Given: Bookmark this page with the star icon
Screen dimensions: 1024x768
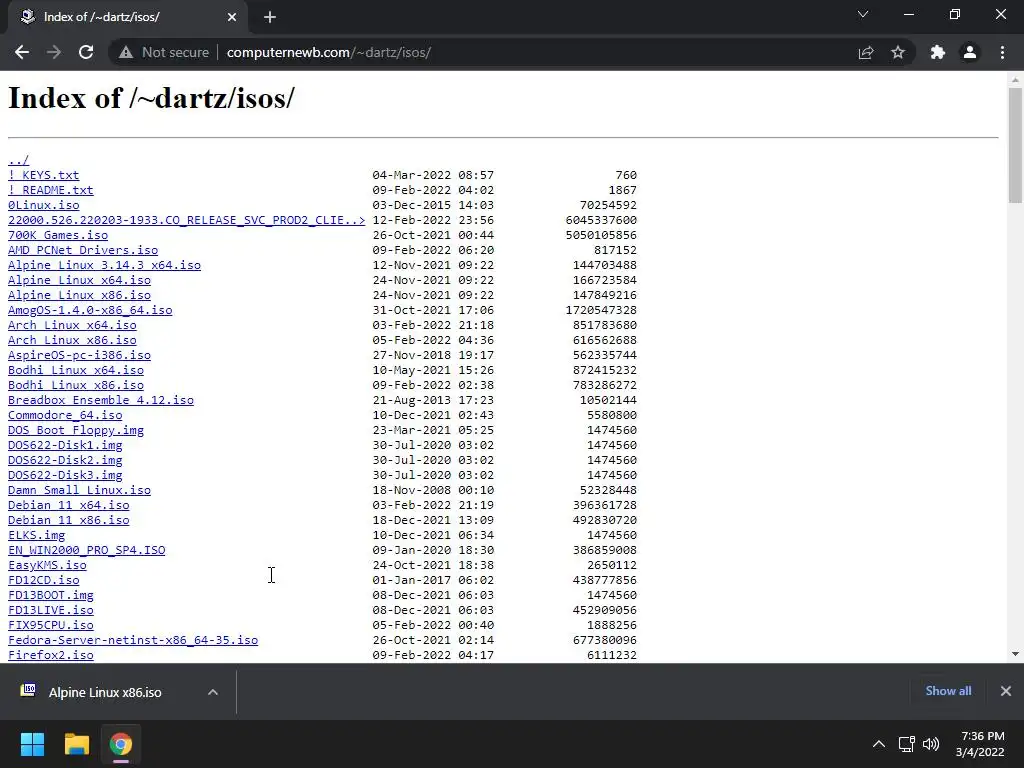Looking at the screenshot, I should point(898,52).
